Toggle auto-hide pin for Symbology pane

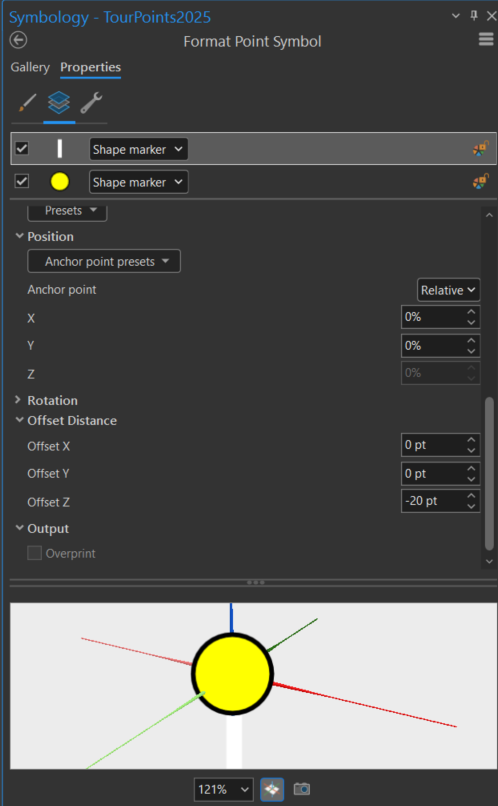click(474, 15)
